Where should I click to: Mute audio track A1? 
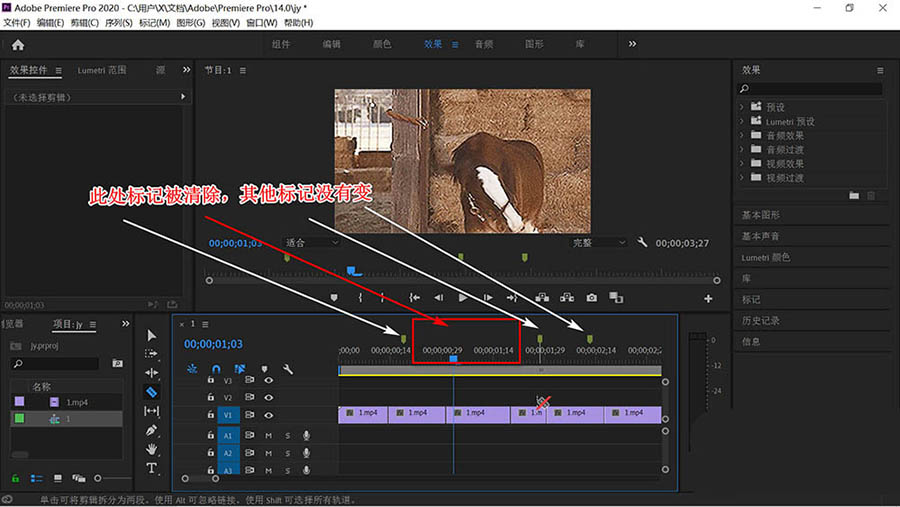(268, 435)
